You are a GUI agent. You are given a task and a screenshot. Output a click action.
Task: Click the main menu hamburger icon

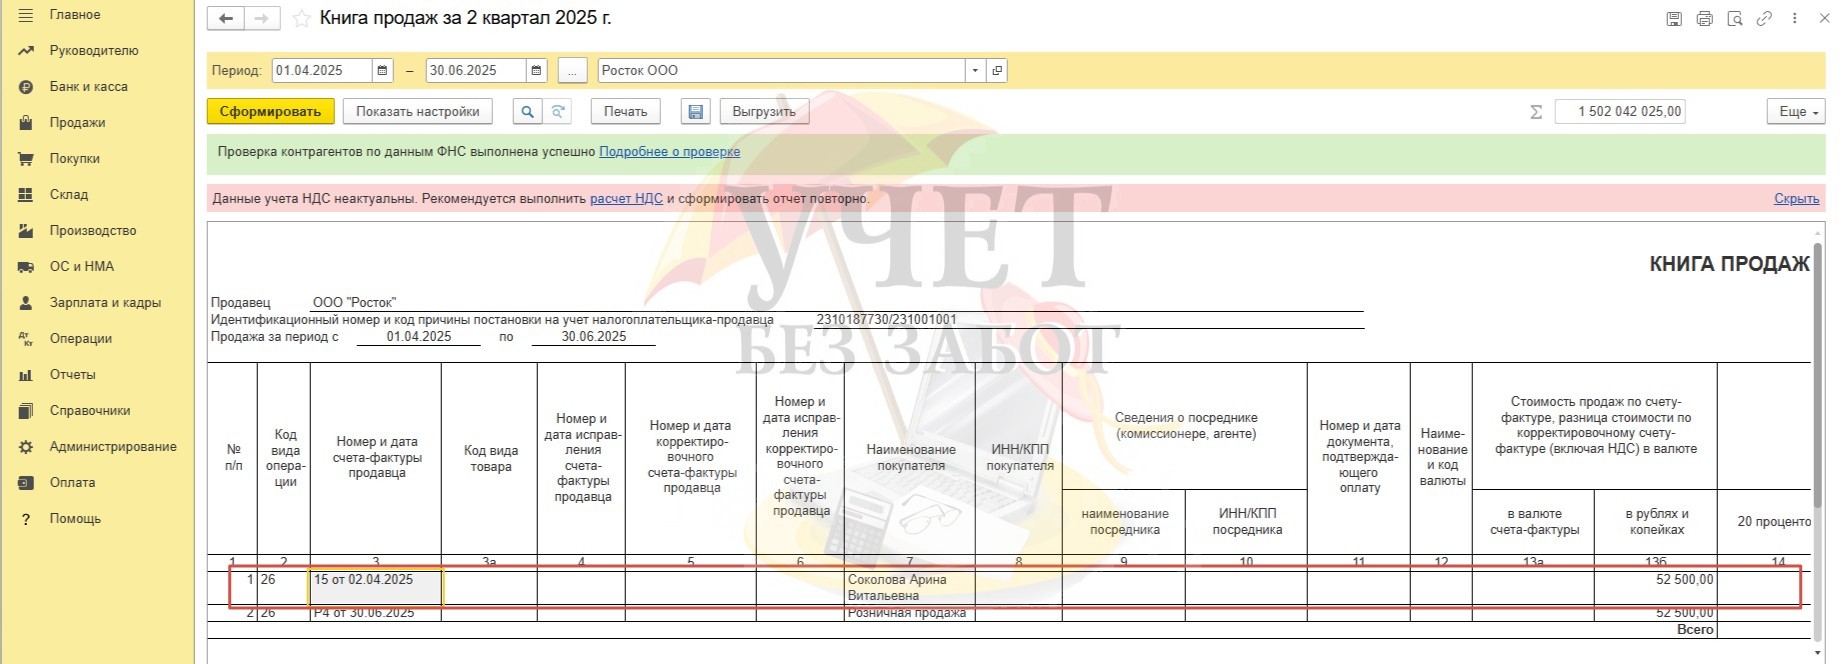click(26, 15)
